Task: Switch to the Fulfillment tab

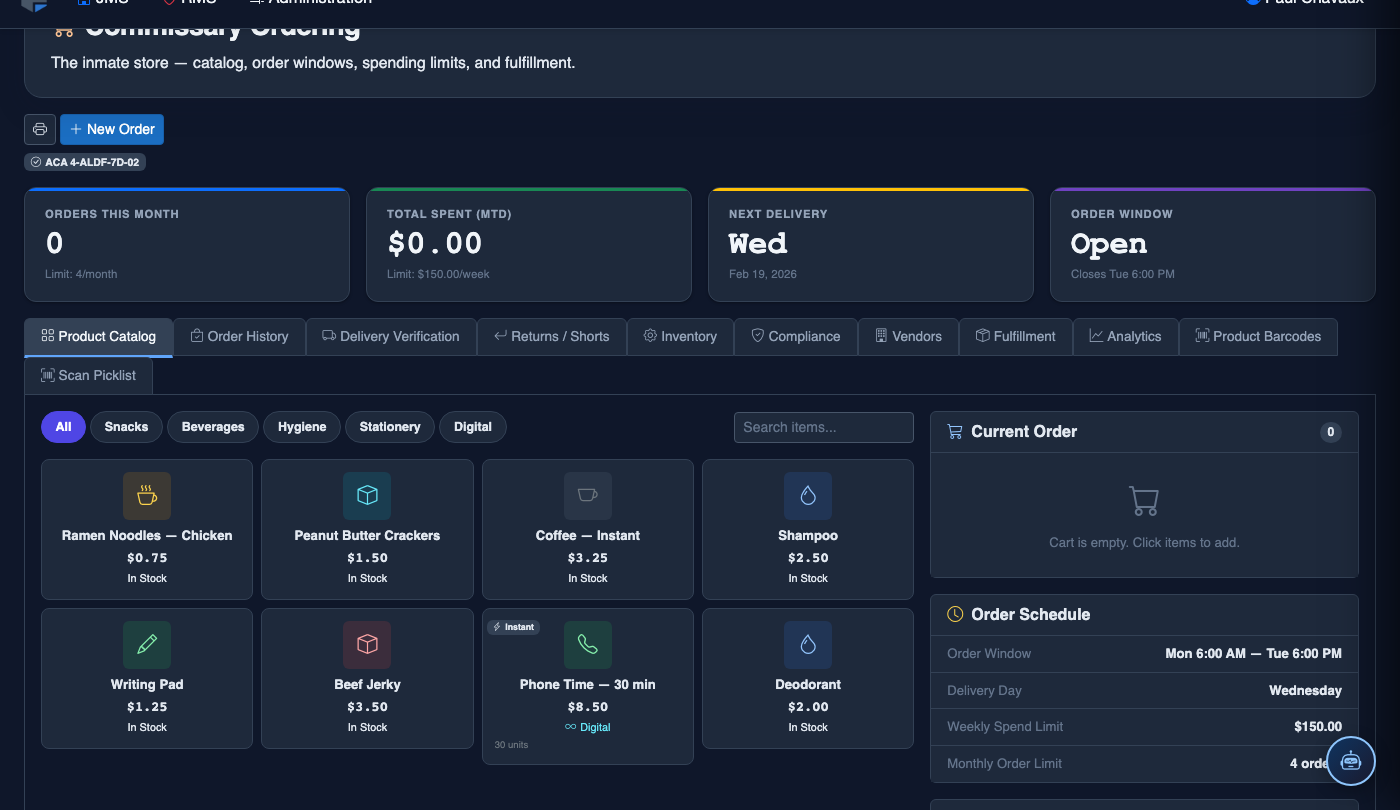Action: 1016,336
